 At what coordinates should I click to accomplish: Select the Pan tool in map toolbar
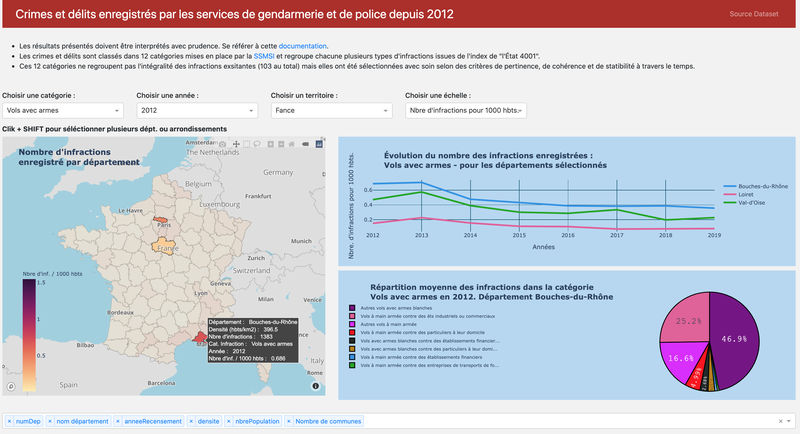[236, 144]
